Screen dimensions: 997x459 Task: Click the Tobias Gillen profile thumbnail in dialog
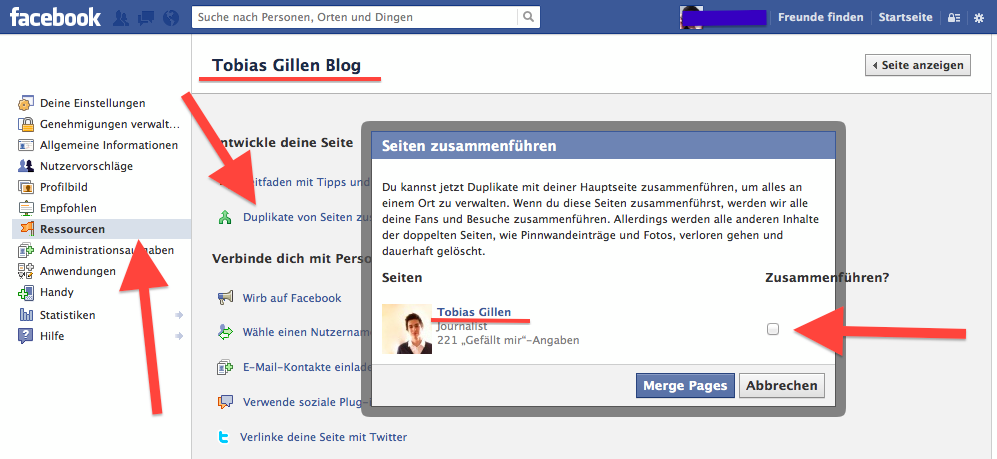[x=407, y=329]
